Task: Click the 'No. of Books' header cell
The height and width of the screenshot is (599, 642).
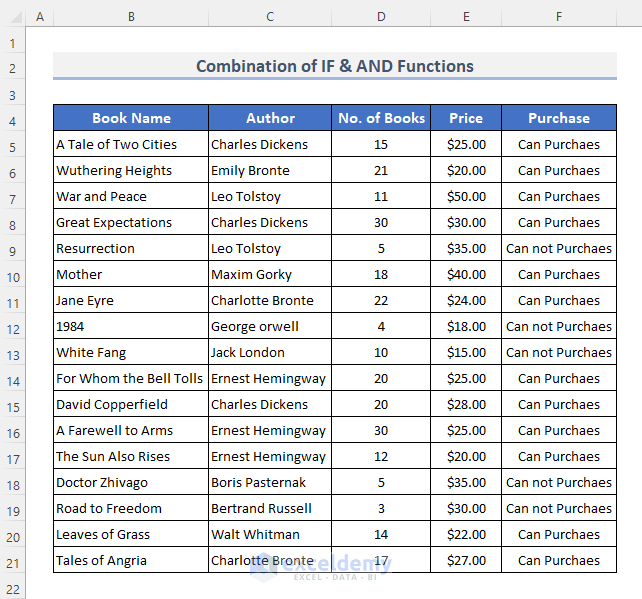Action: (x=381, y=118)
